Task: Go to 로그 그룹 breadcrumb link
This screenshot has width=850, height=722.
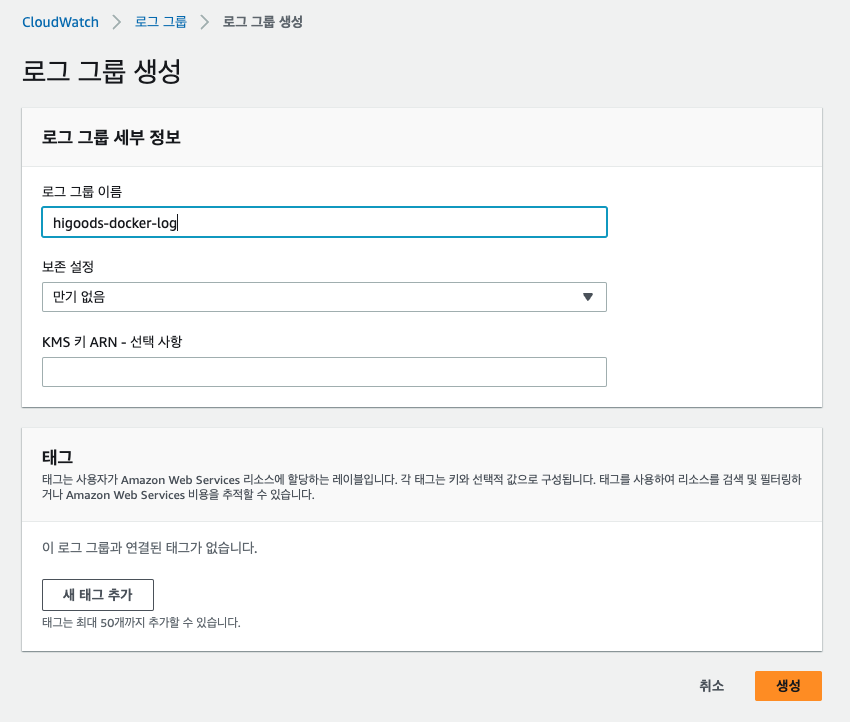Action: coord(160,22)
